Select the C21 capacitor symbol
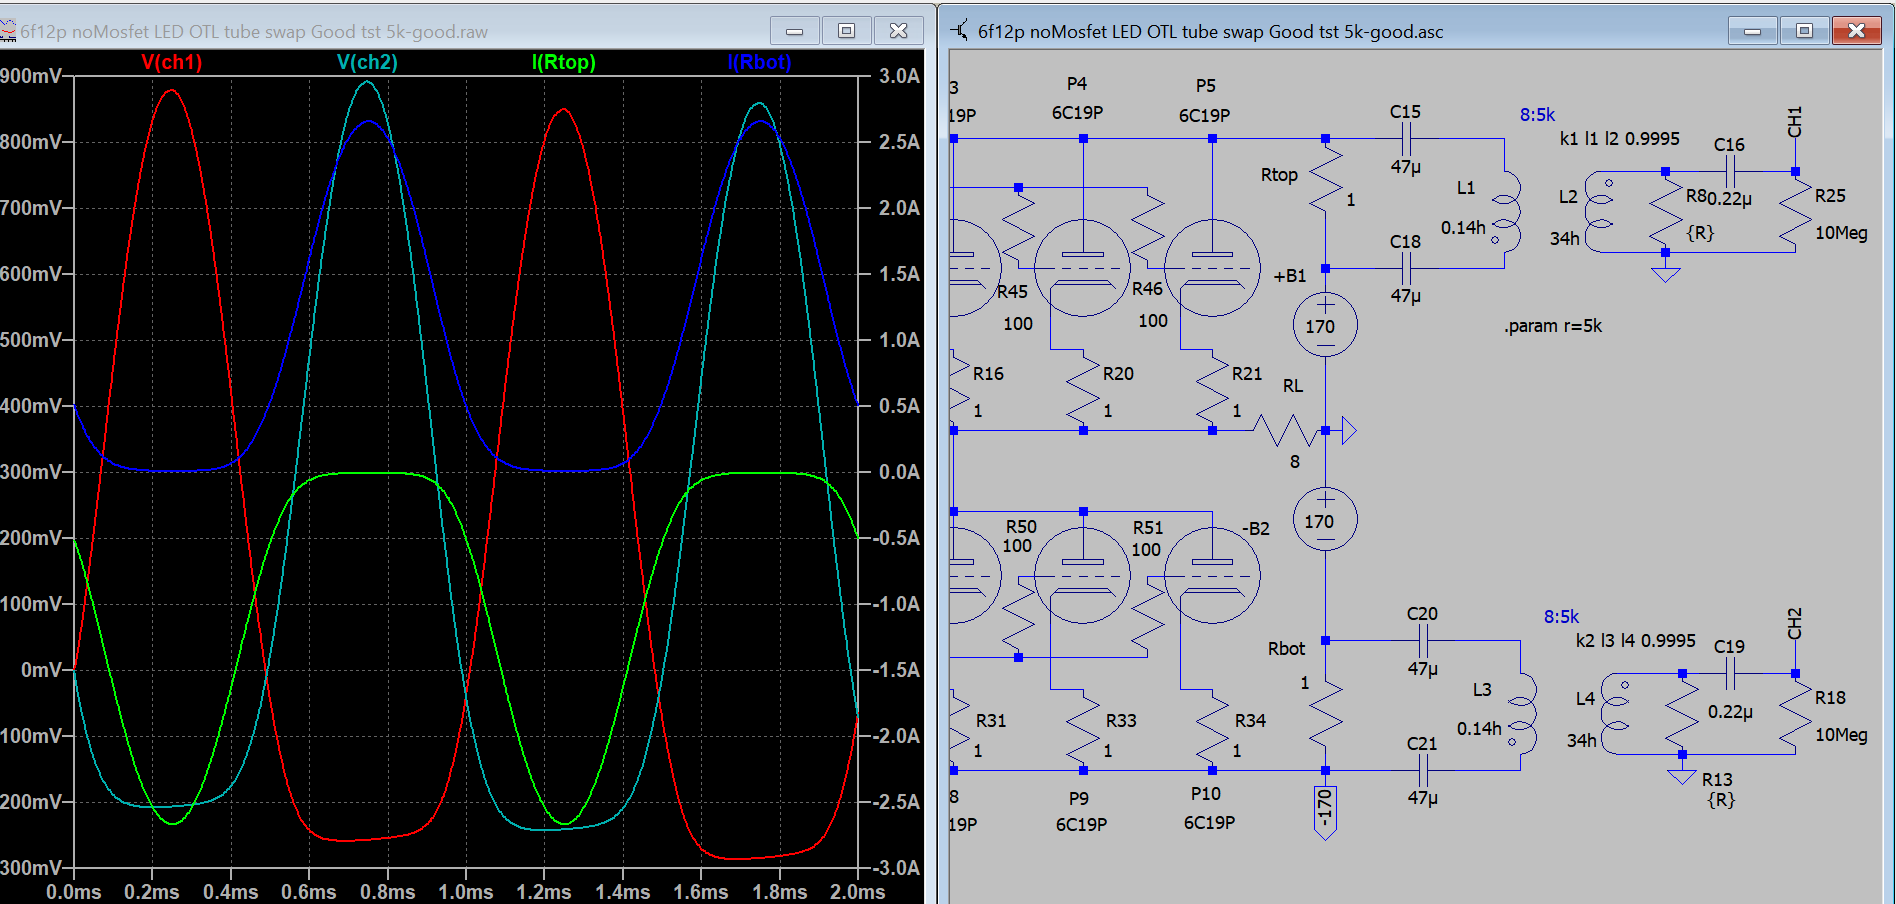Screen dimensions: 1896x904 tap(1422, 770)
